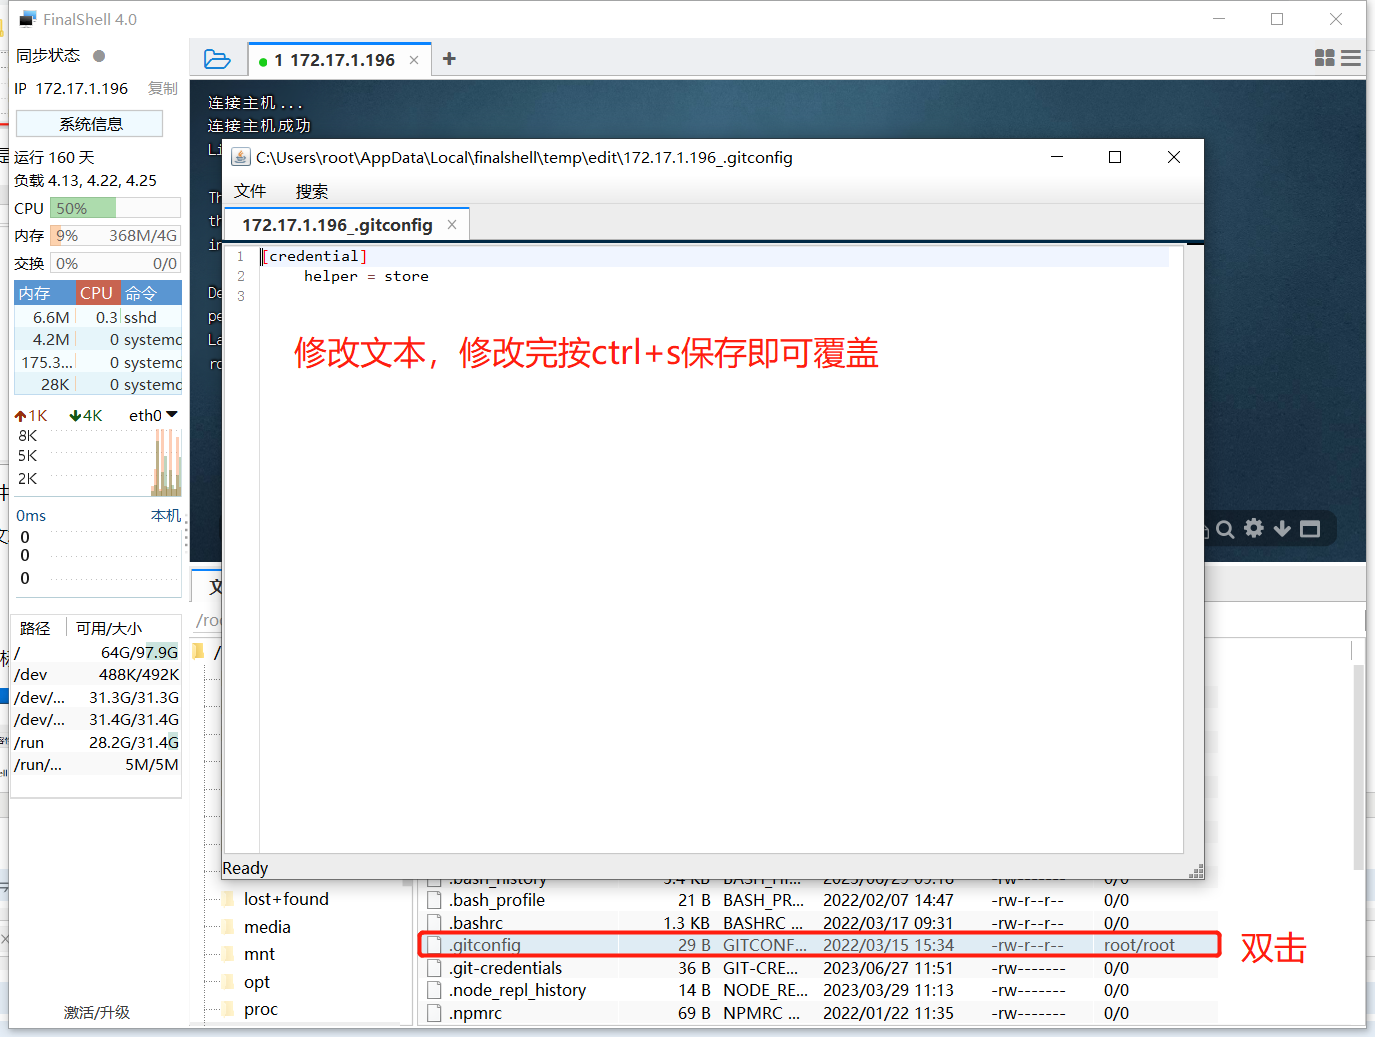Image resolution: width=1375 pixels, height=1037 pixels.
Task: Select the .gitconfig file row
Action: point(819,945)
